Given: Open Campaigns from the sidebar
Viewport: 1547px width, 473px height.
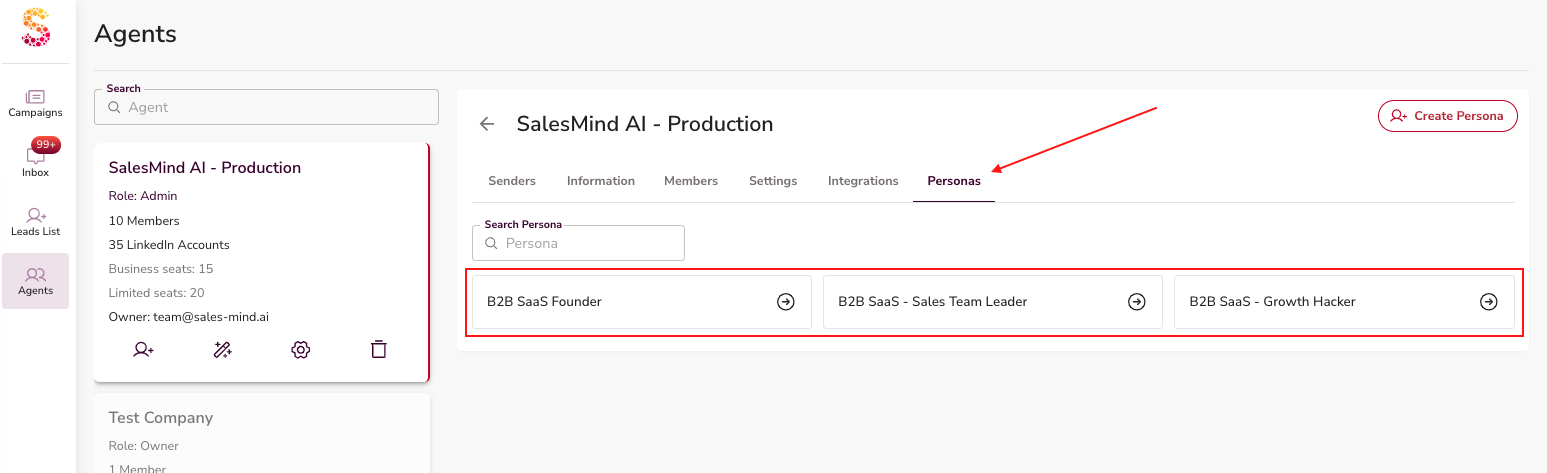Looking at the screenshot, I should [x=36, y=103].
